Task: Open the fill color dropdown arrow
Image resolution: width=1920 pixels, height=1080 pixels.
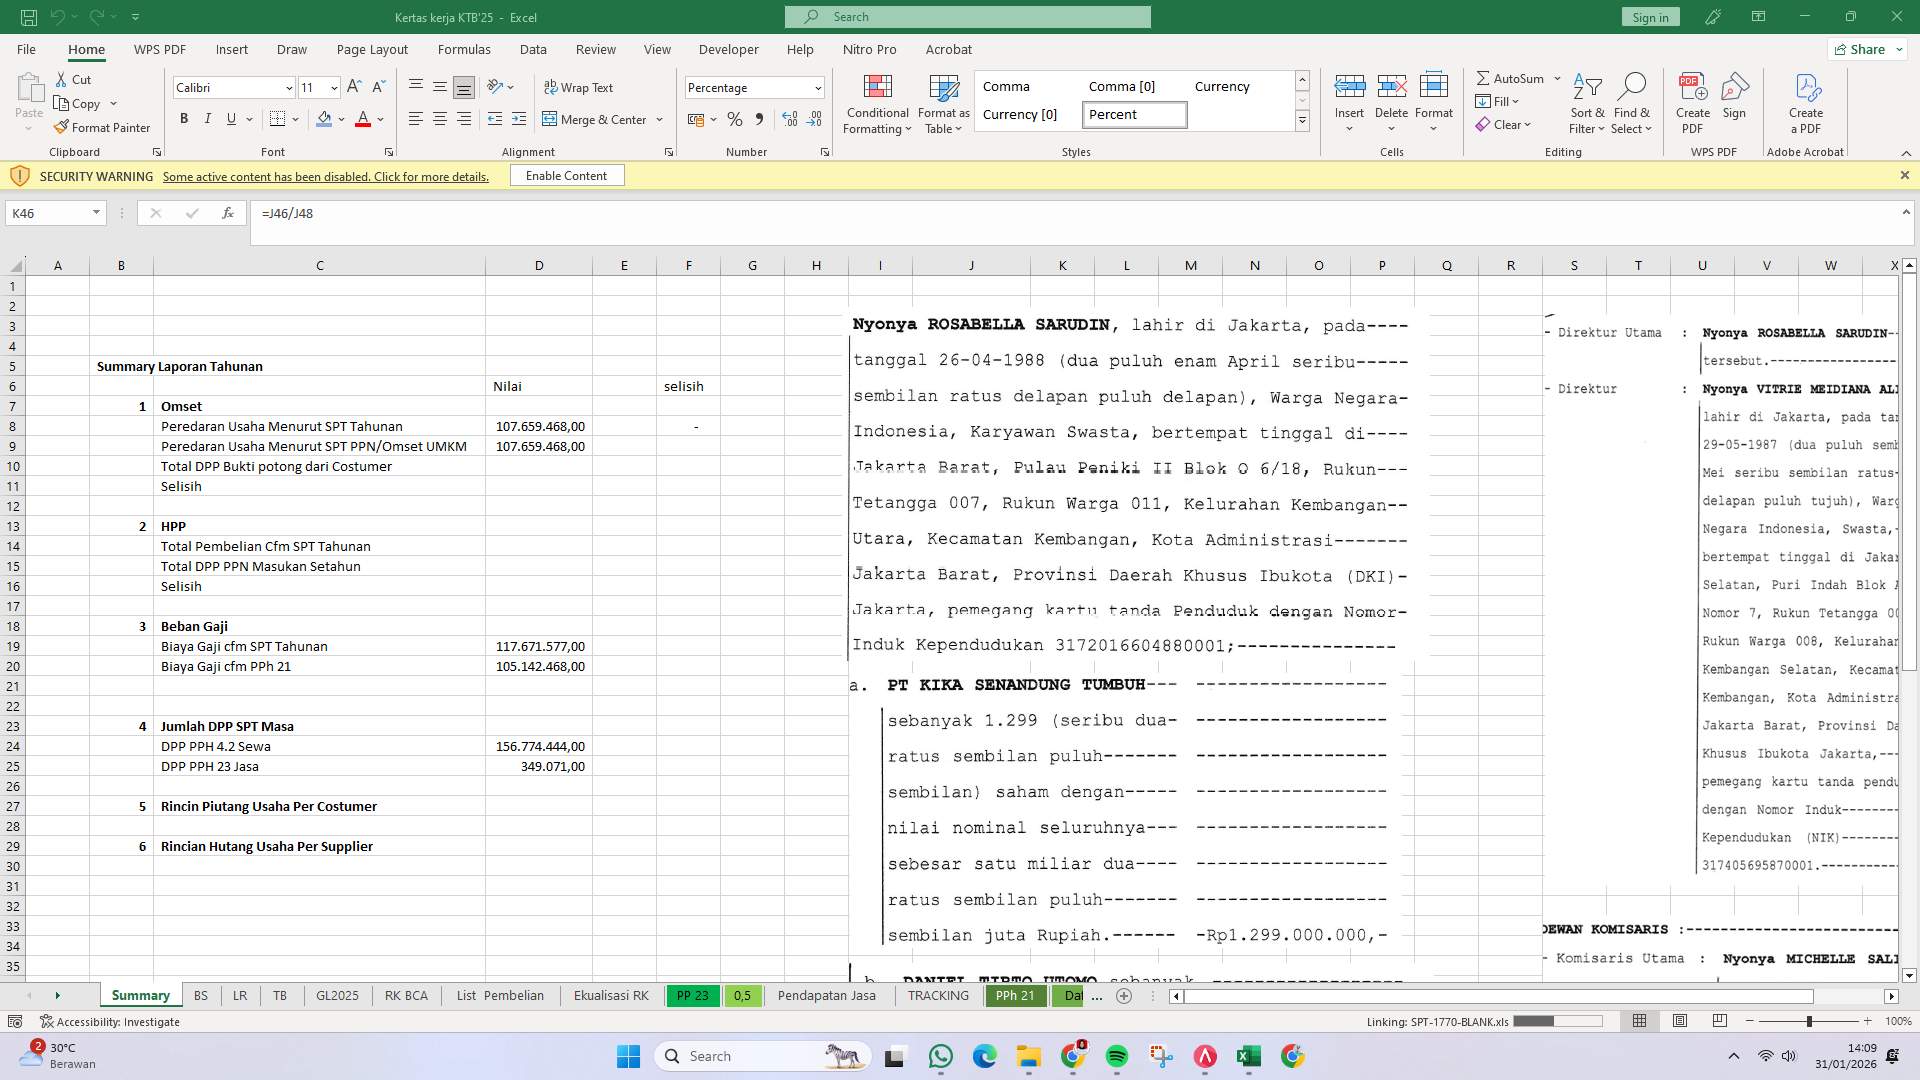Action: coord(341,119)
